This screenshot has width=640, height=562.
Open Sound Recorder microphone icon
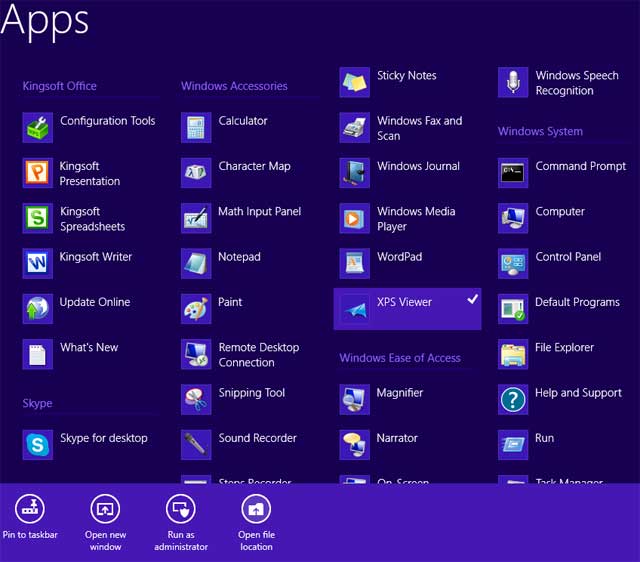(196, 444)
